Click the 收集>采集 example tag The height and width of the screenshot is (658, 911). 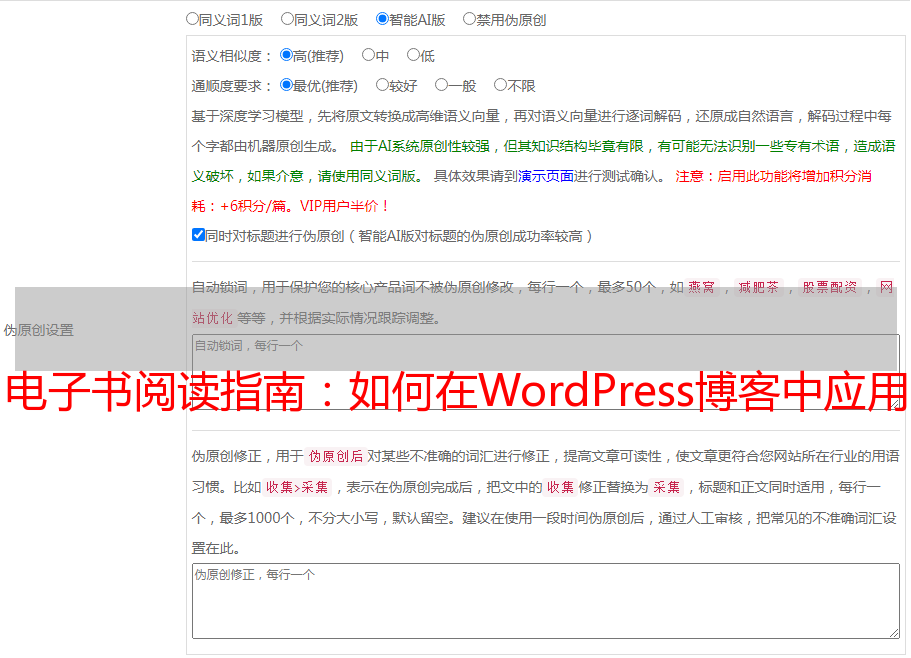point(297,487)
